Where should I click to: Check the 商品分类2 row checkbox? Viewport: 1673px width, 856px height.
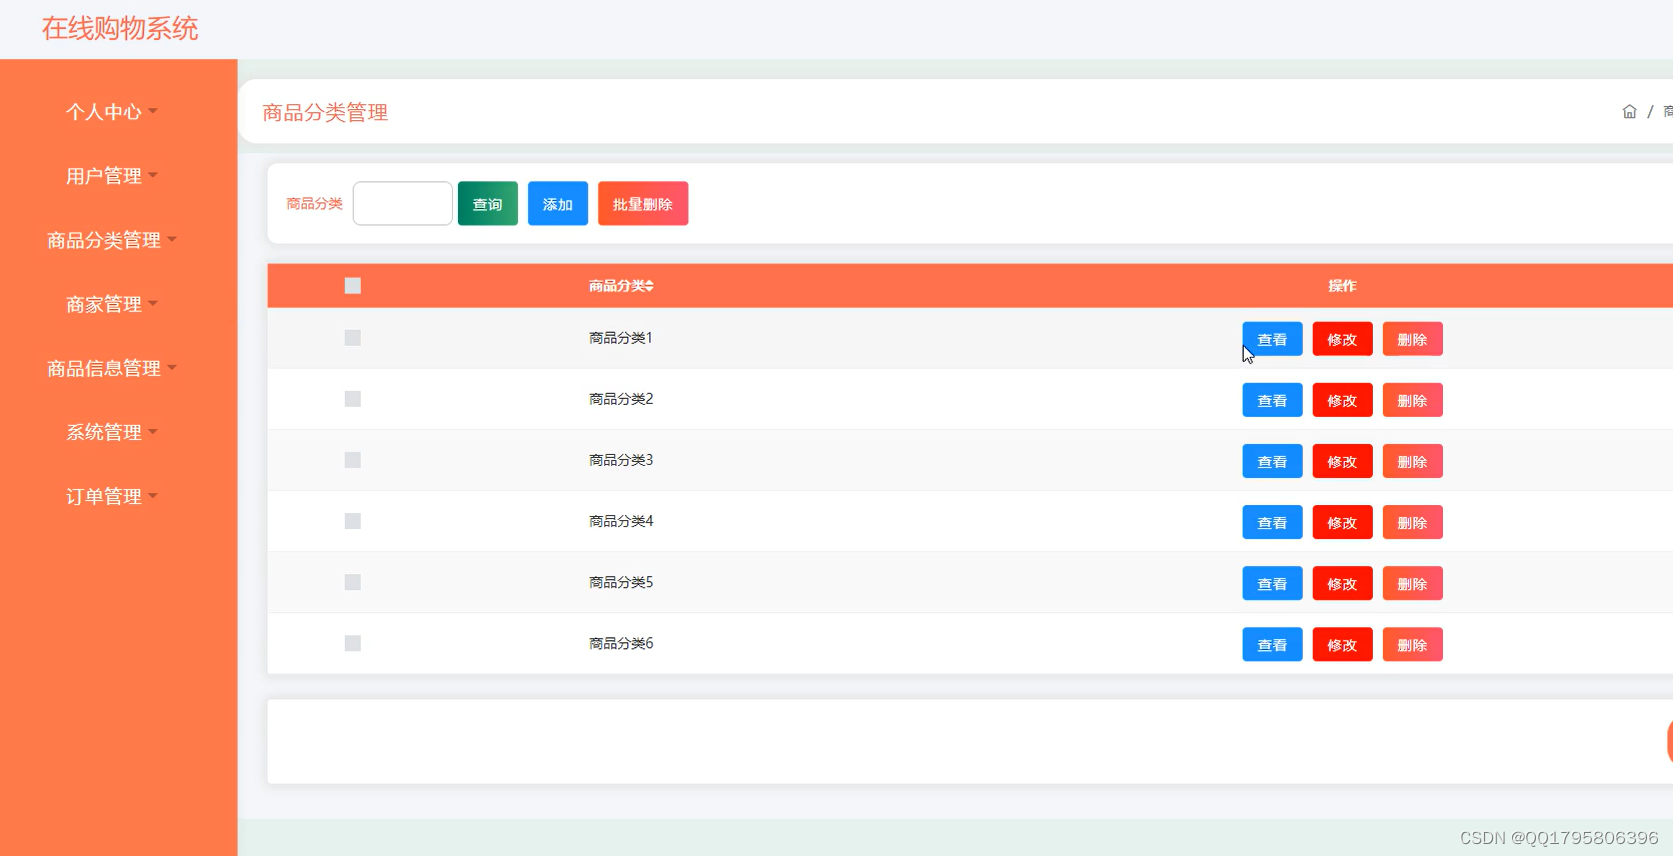tap(353, 399)
